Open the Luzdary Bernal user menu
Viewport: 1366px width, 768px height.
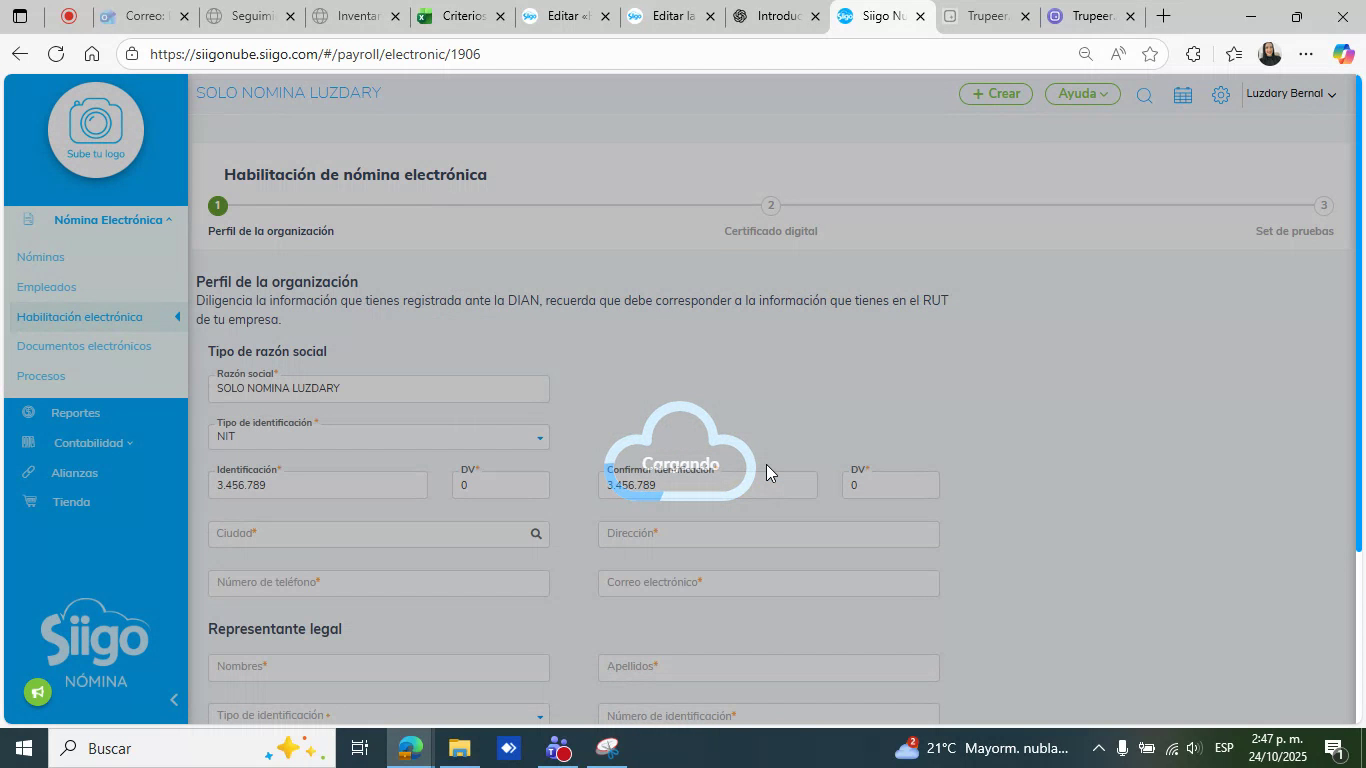click(1291, 94)
